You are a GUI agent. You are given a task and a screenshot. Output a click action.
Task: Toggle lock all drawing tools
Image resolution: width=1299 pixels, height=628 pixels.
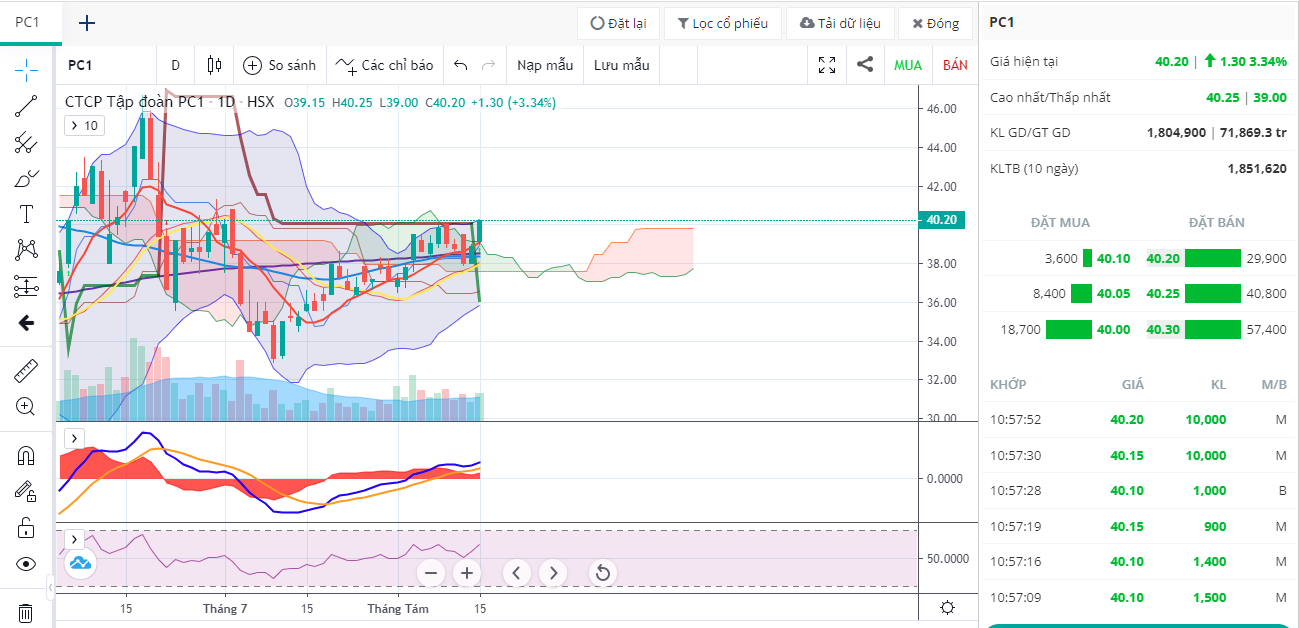pyautogui.click(x=26, y=527)
